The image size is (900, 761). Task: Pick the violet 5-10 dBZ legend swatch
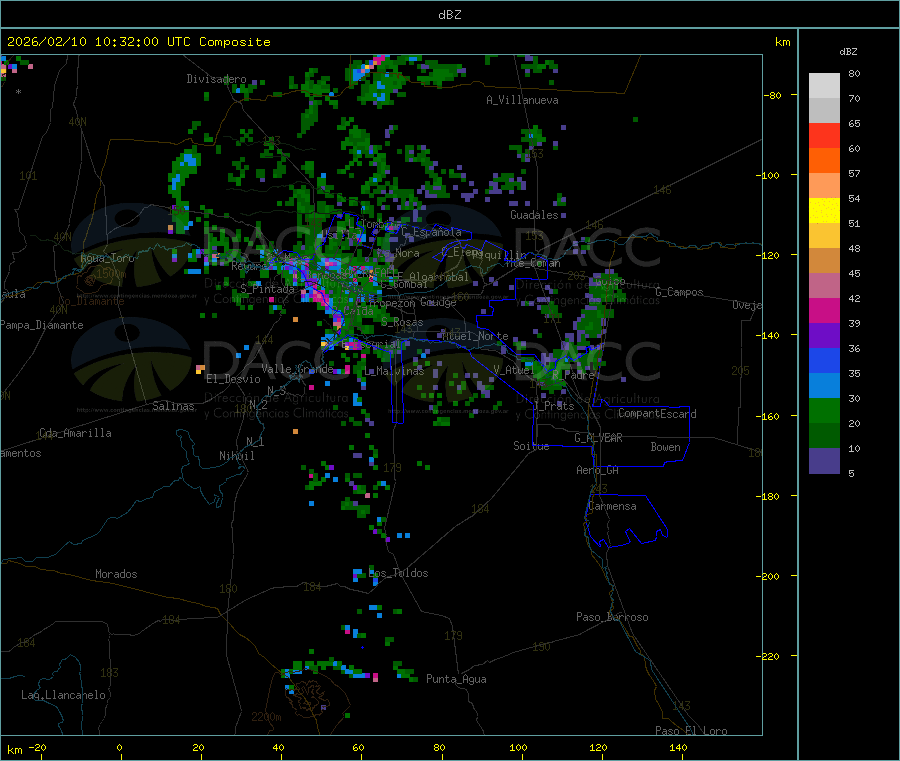(824, 461)
